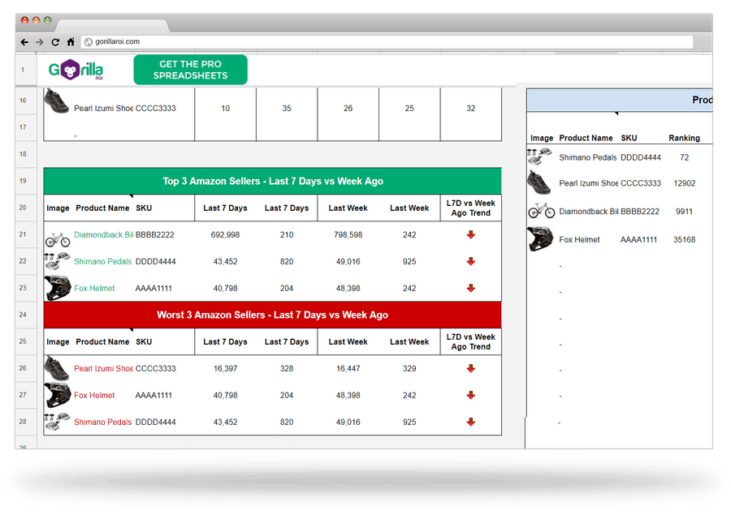Select row number 19 header

[x=23, y=181]
